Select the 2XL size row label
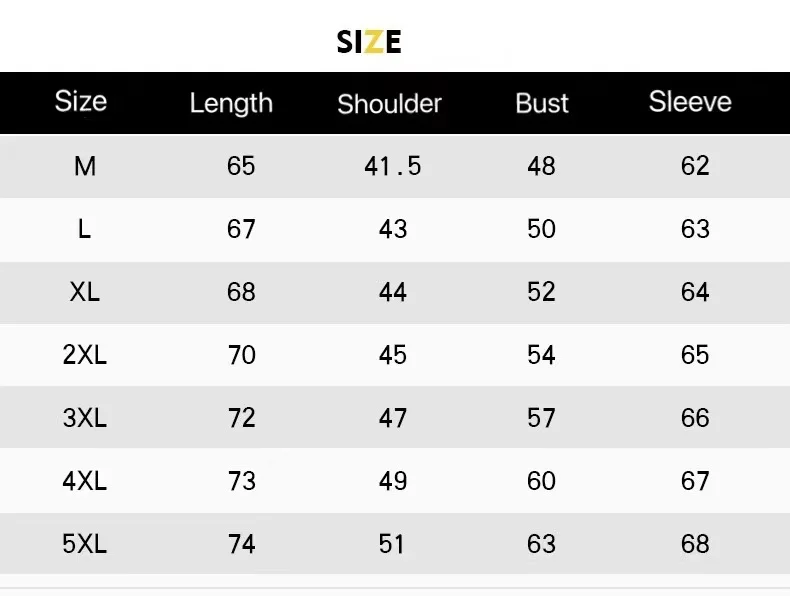Viewport: 790px width, 596px height. 85,355
